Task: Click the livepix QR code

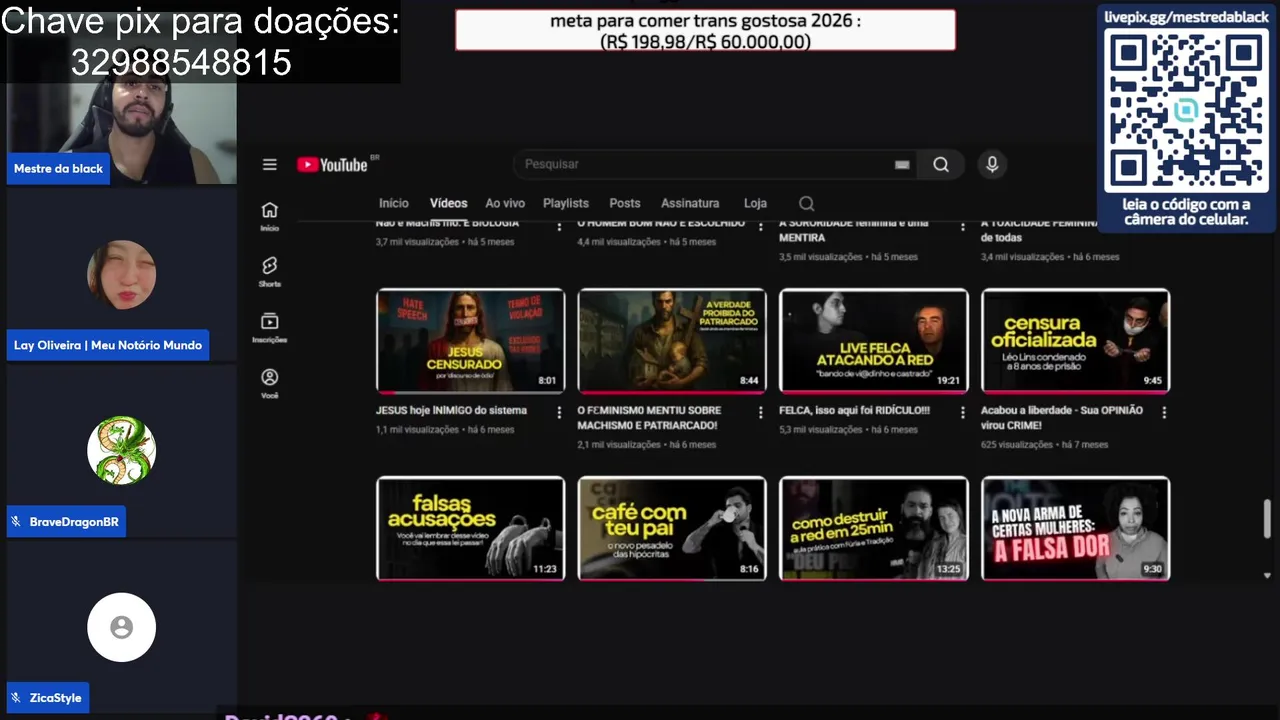Action: (1186, 111)
